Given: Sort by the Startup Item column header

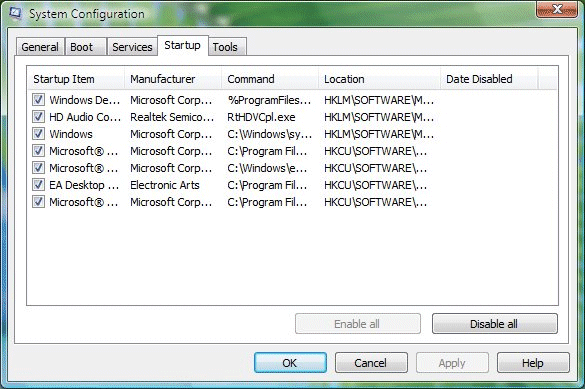Looking at the screenshot, I should click(76, 79).
